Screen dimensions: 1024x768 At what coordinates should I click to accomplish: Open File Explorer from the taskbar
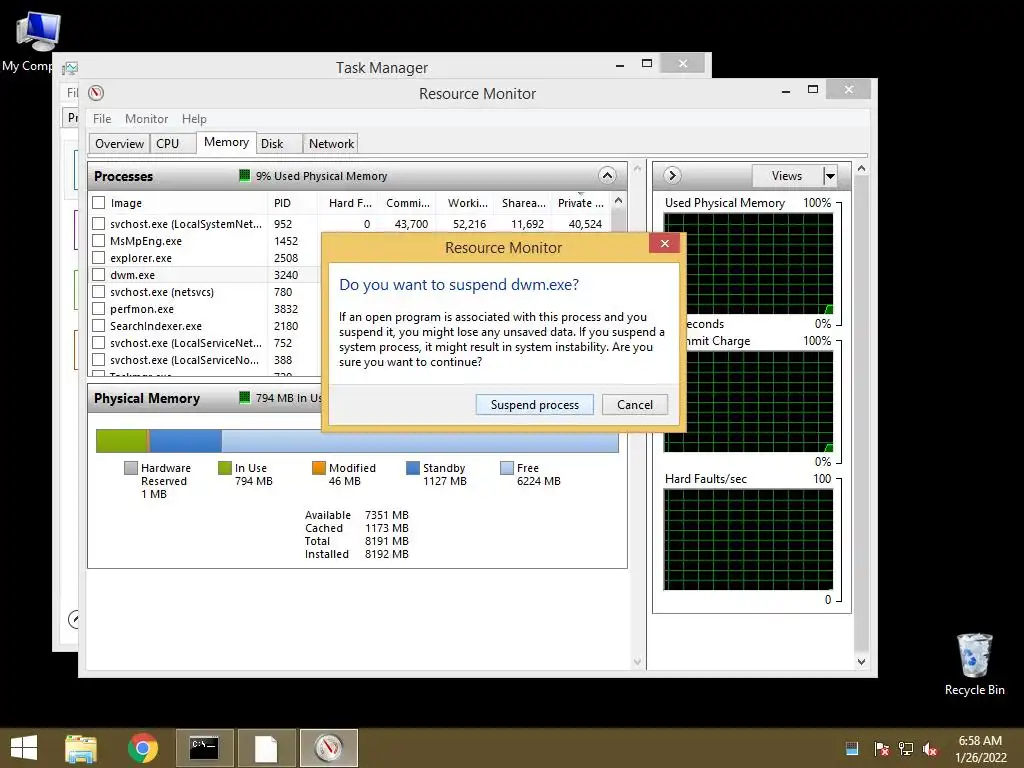[x=81, y=748]
